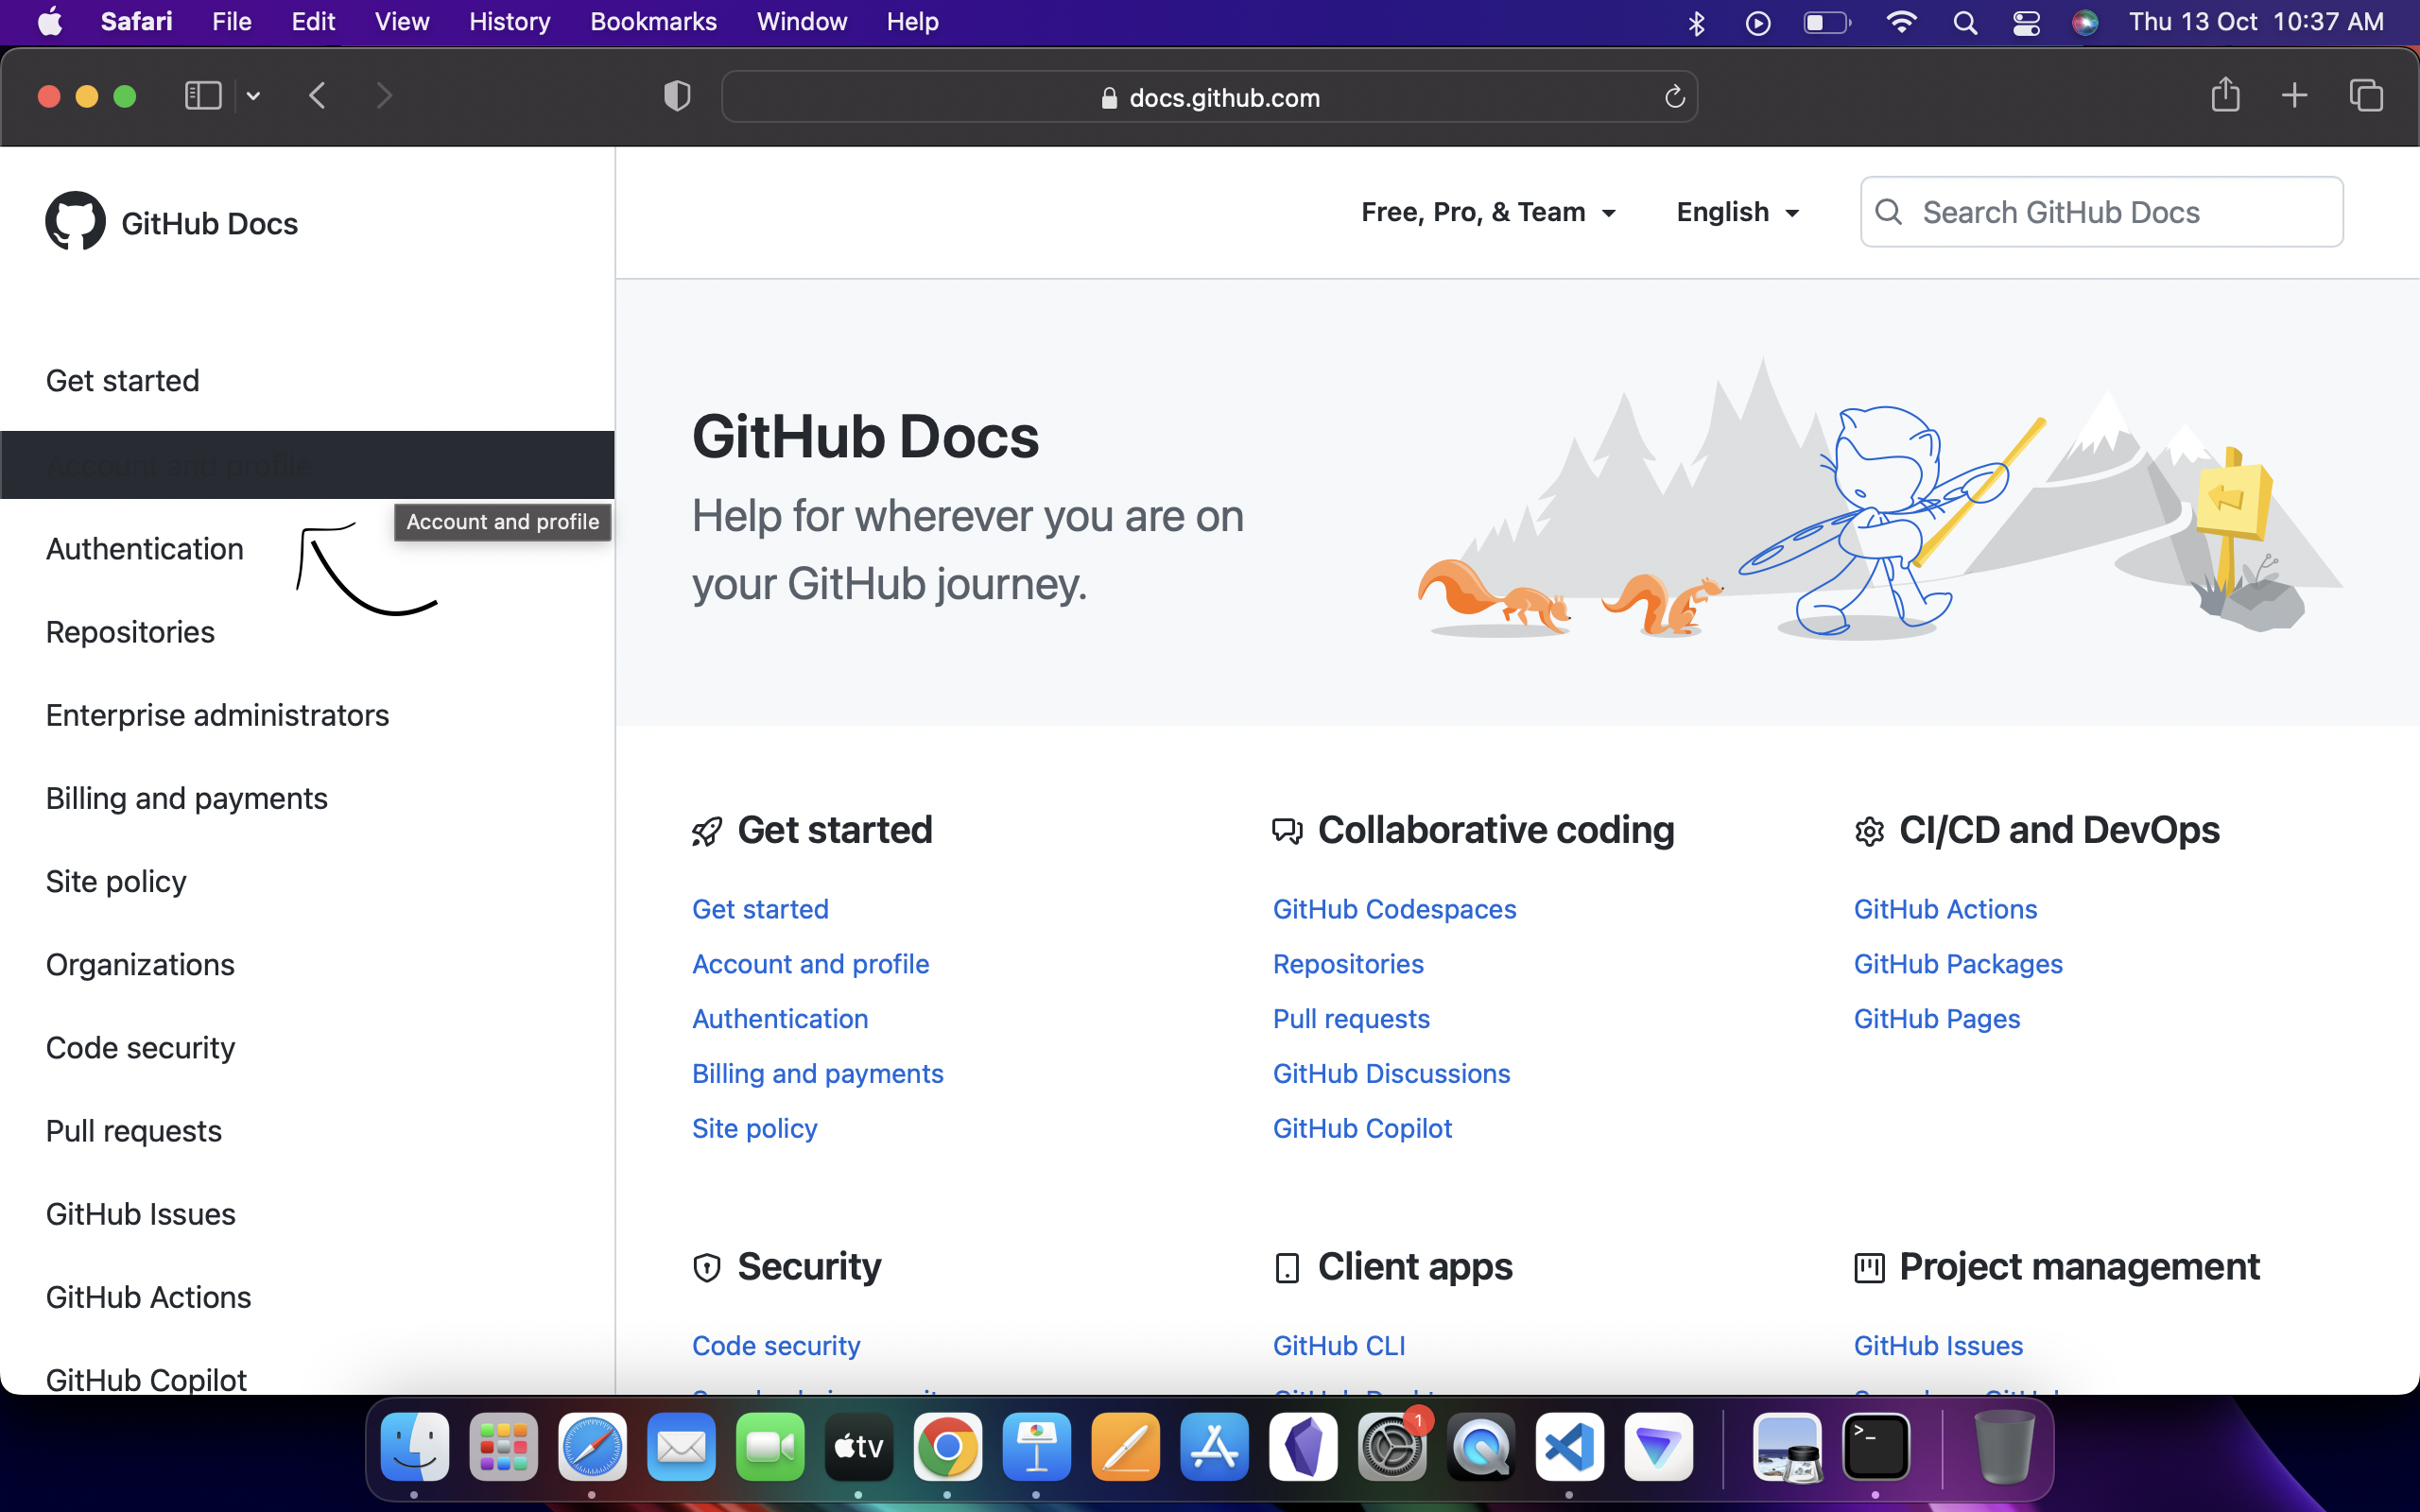Open Control Center from the menu bar

2026,21
